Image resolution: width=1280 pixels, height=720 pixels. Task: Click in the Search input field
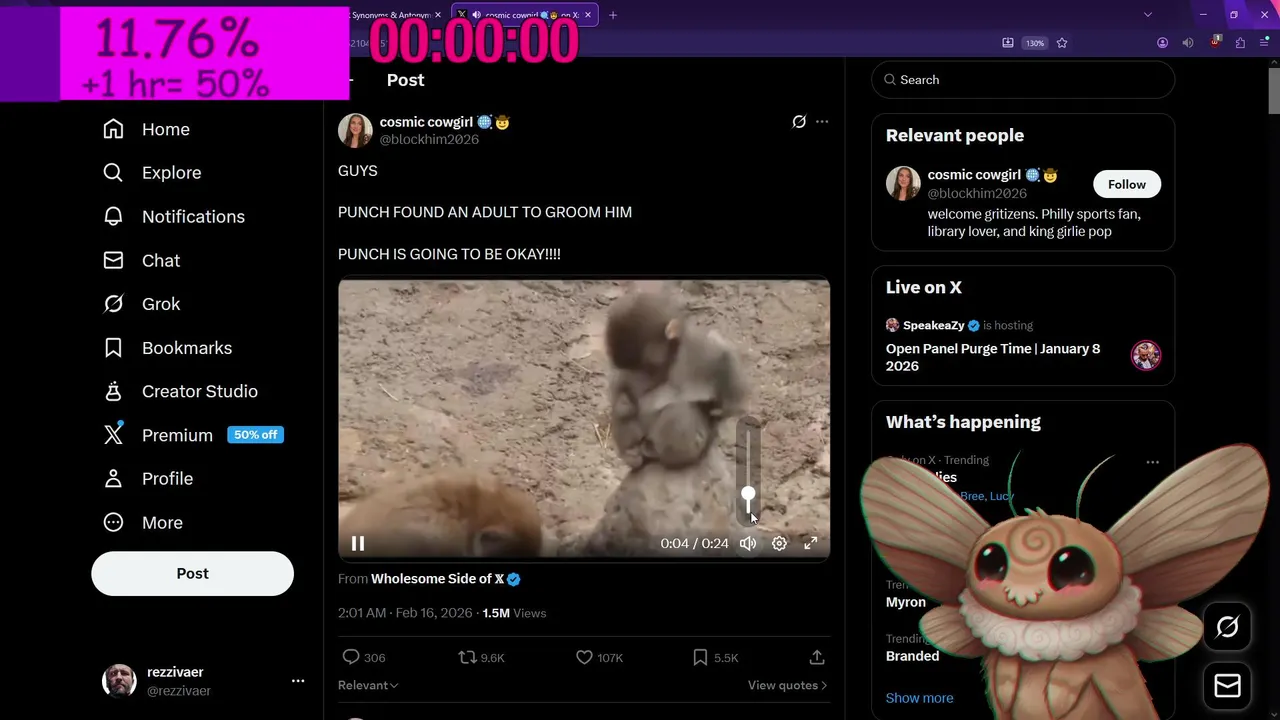coord(1023,80)
